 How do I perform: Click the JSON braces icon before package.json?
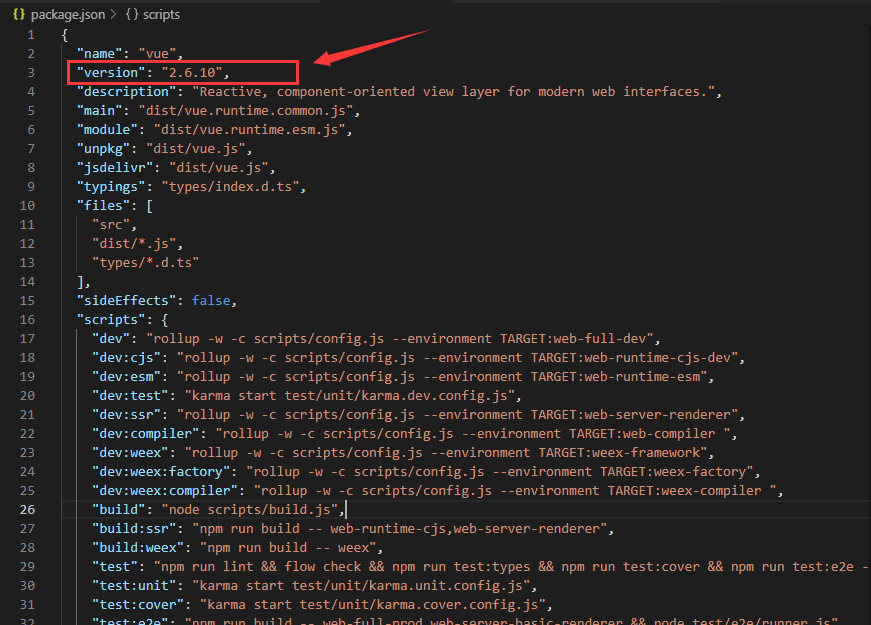tap(19, 14)
